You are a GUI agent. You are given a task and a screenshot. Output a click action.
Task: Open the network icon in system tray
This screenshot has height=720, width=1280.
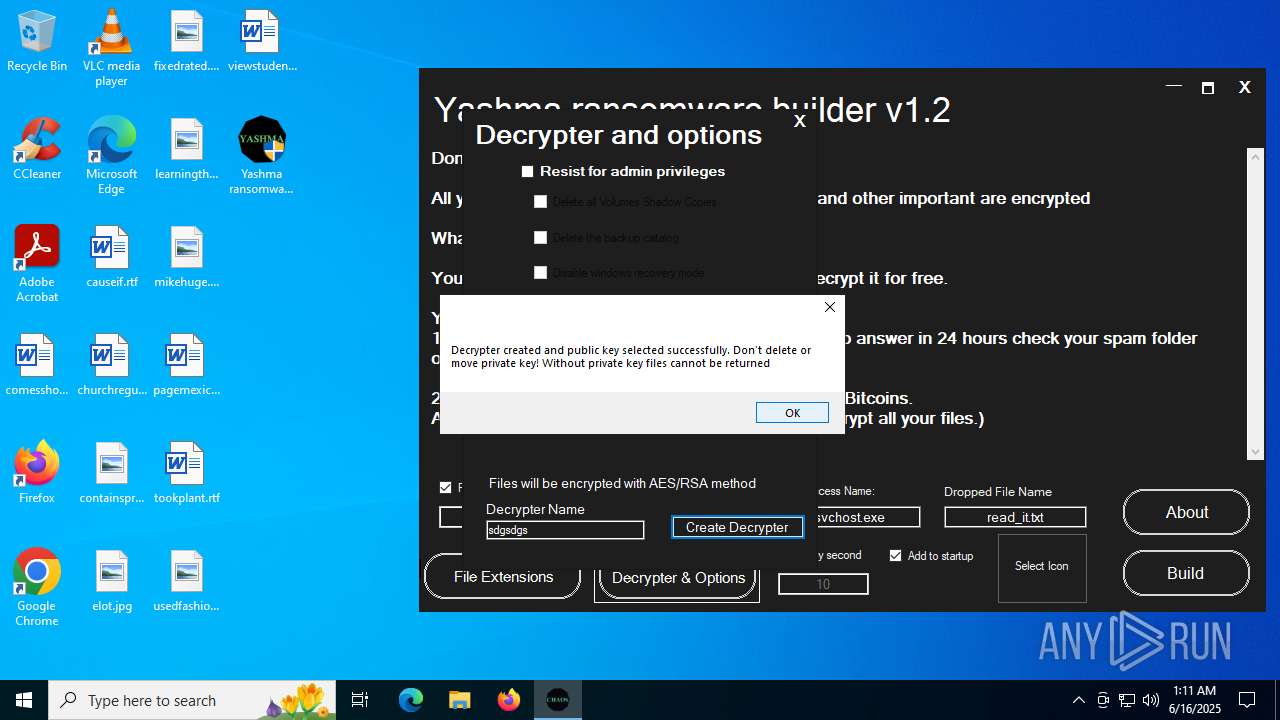(x=1127, y=700)
